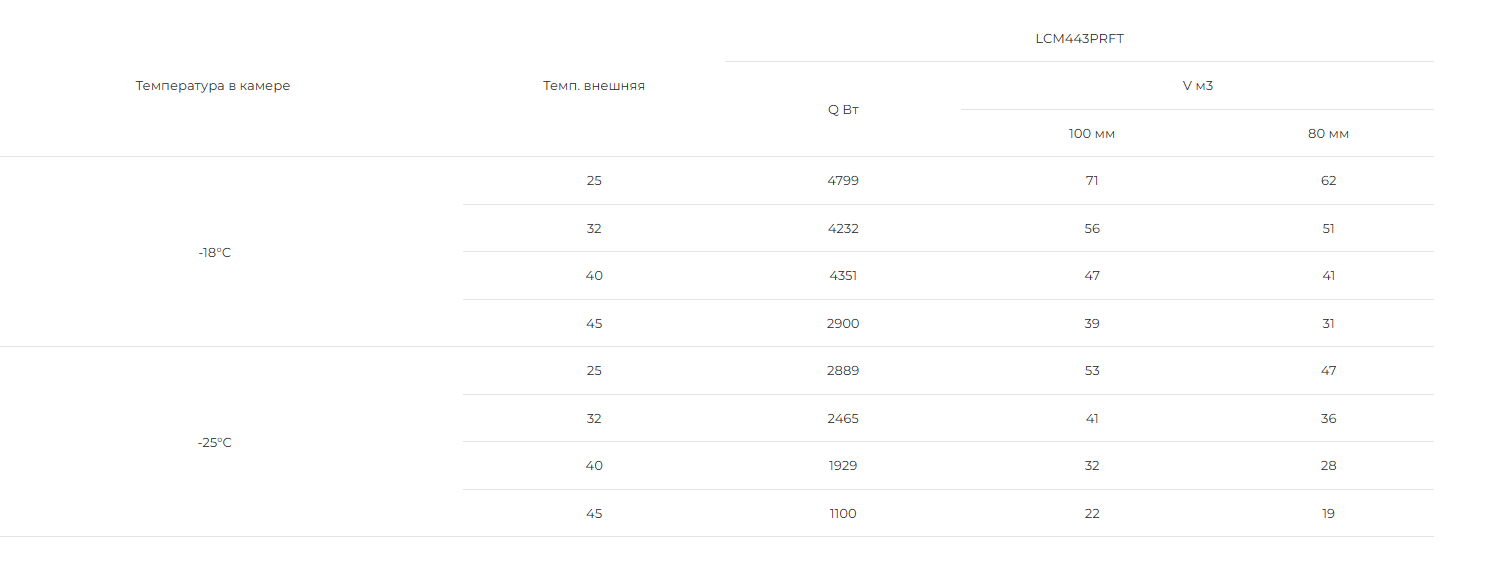Click the 2465 power value cell

point(843,419)
